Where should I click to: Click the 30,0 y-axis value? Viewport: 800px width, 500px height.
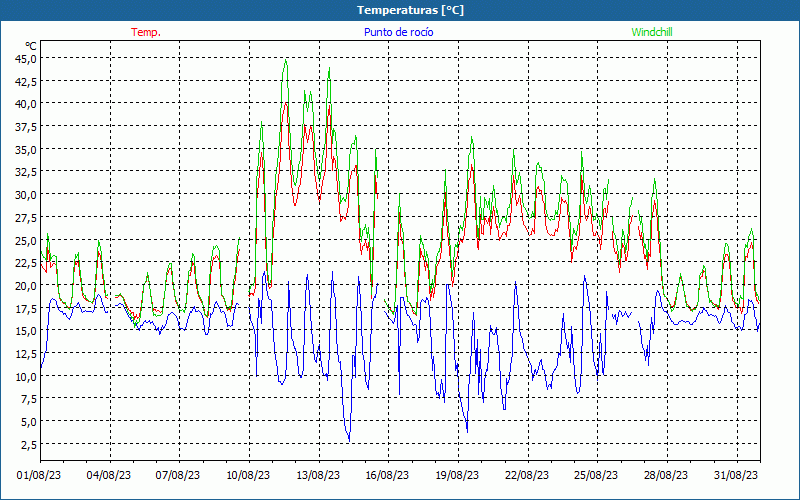25,194
